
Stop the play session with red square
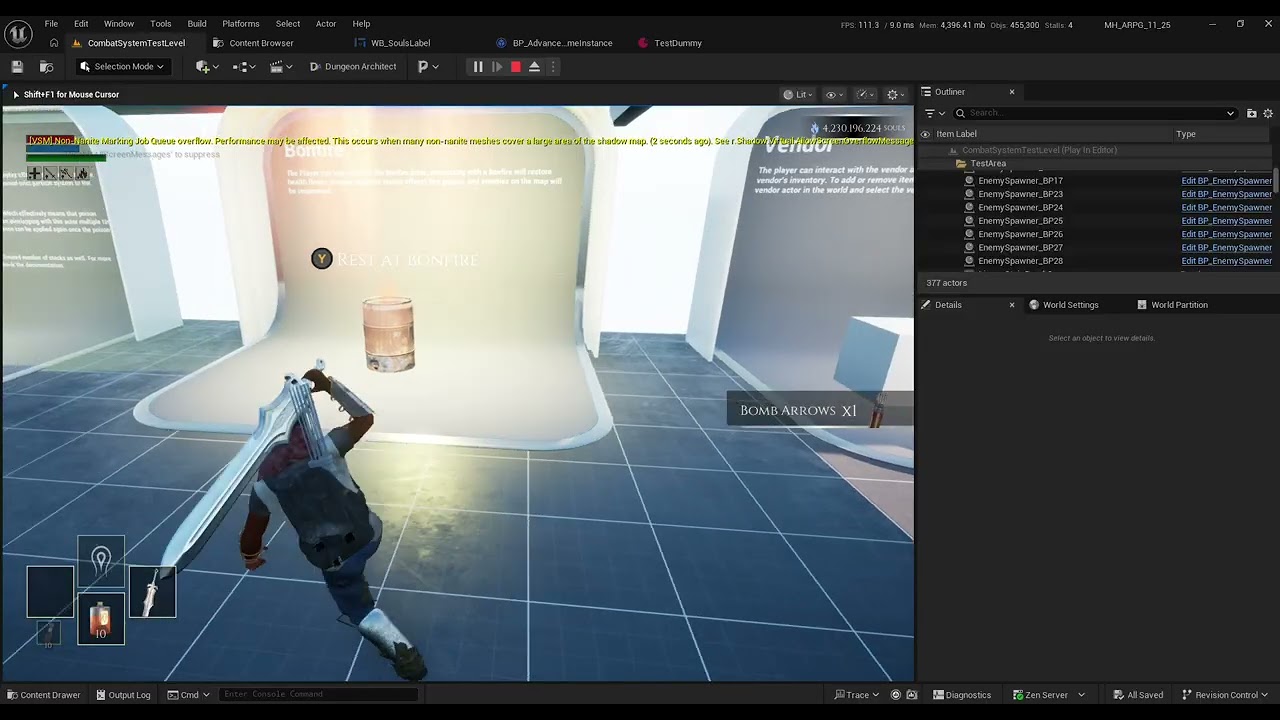(516, 67)
